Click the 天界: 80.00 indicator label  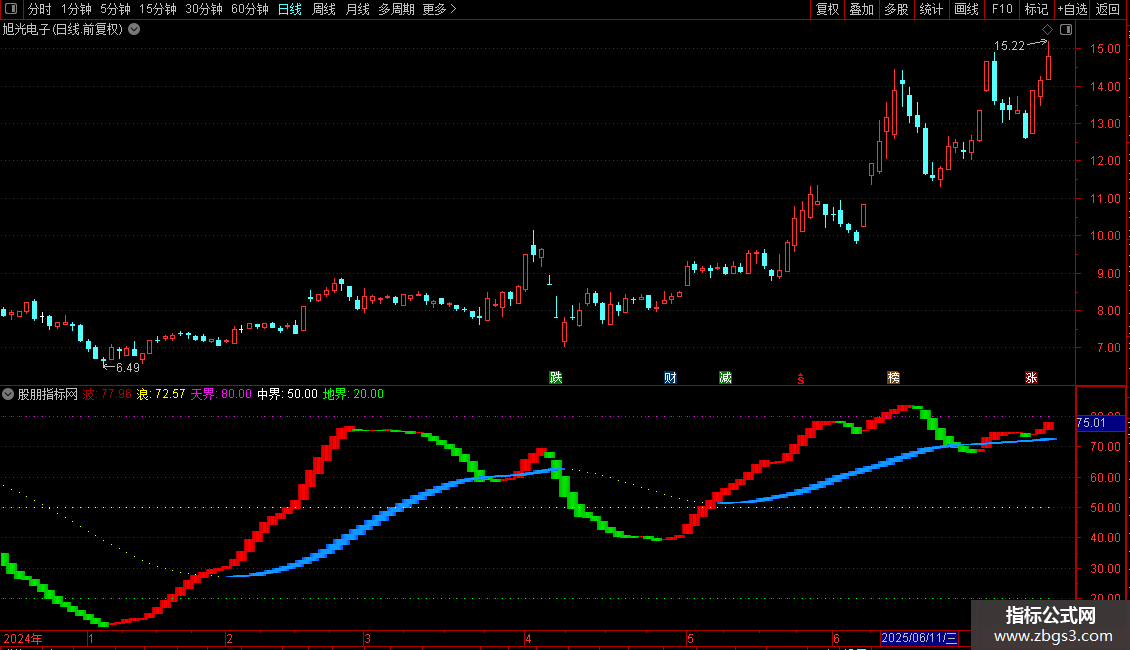tap(221, 394)
